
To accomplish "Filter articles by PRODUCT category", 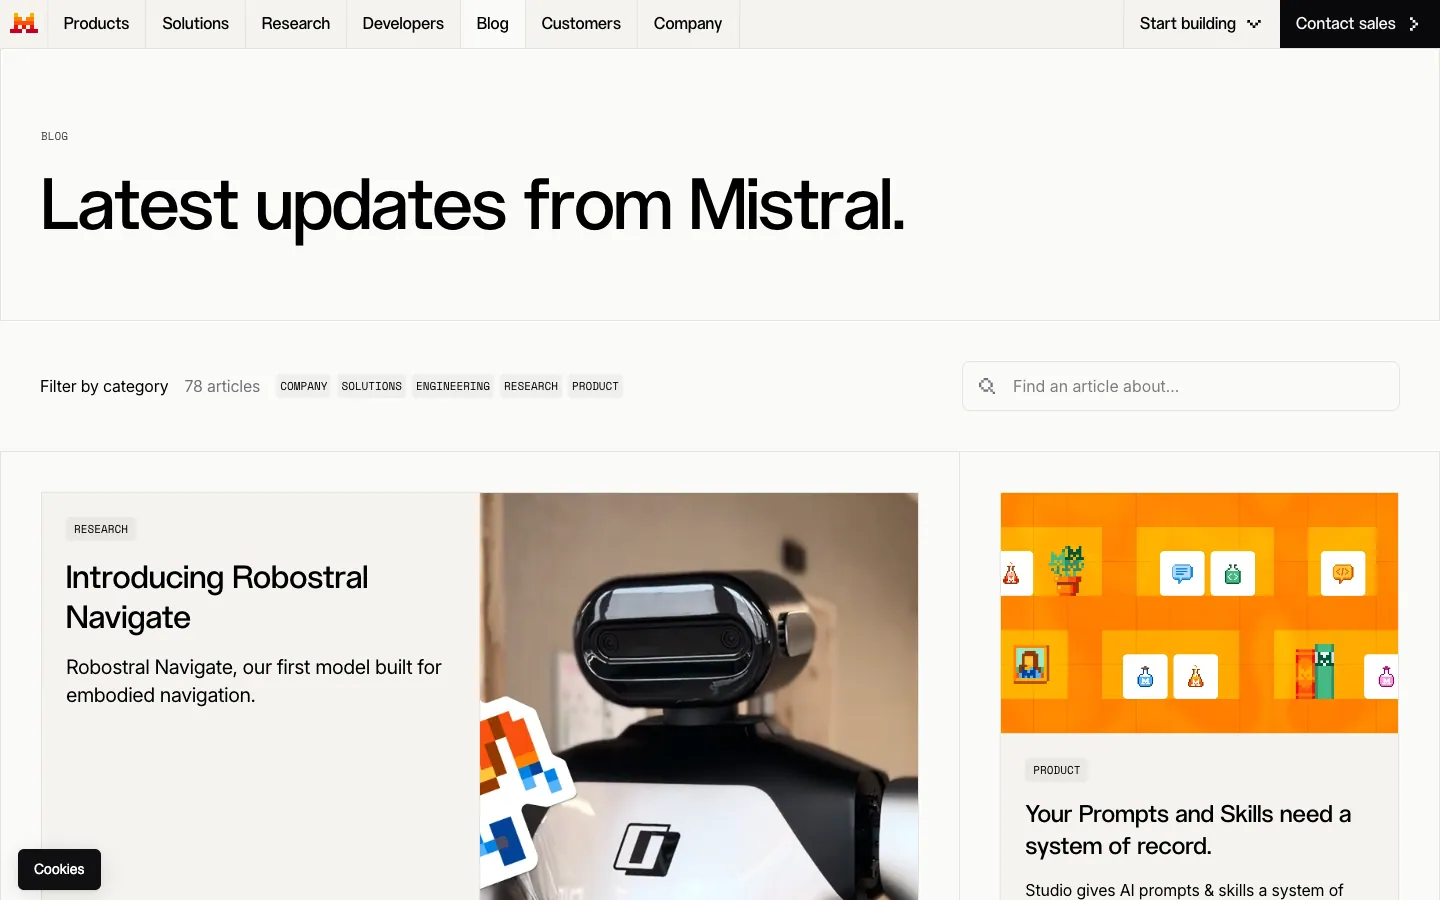I will pyautogui.click(x=595, y=386).
